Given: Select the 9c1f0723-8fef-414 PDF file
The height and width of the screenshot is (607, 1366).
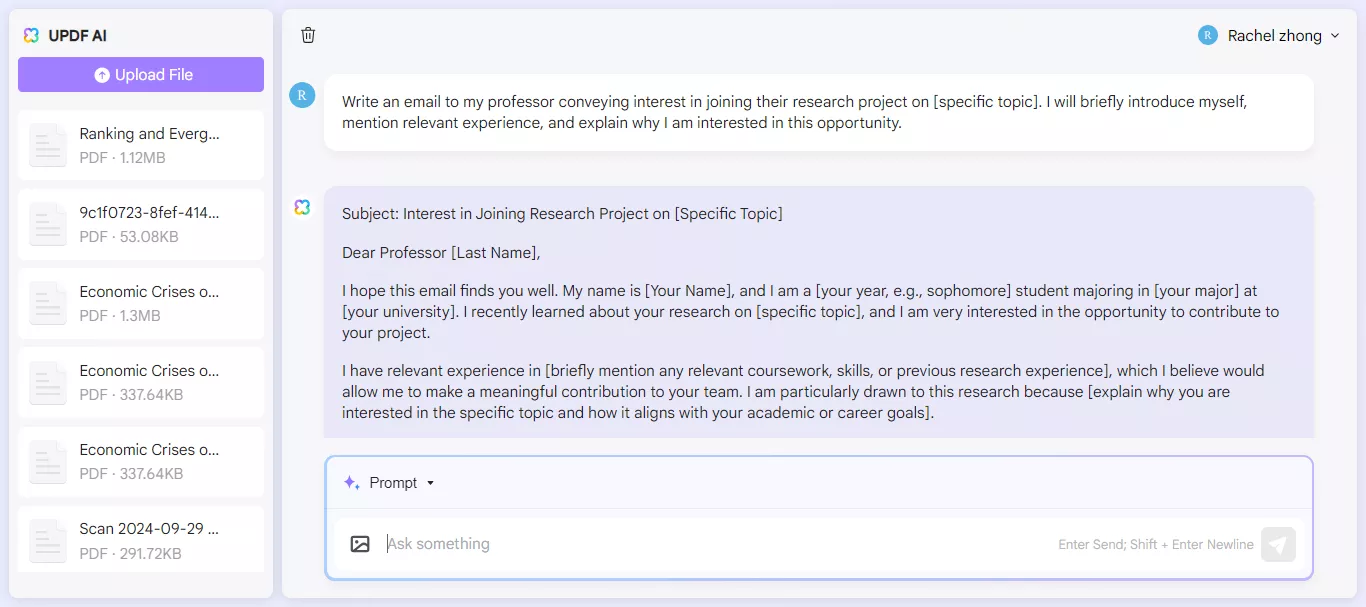Looking at the screenshot, I should 140,224.
